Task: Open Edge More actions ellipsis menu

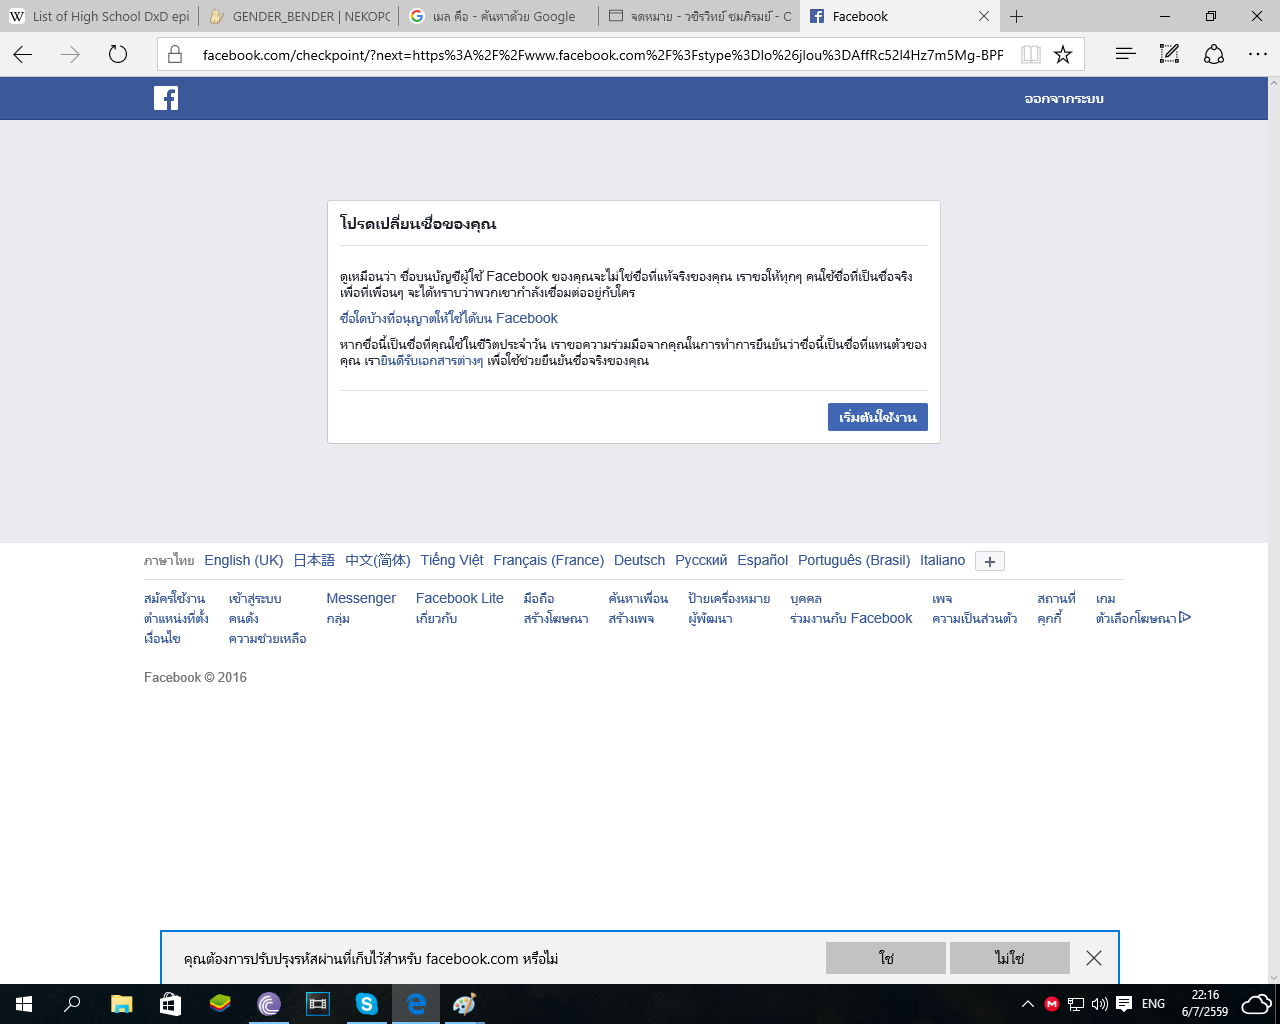Action: 1258,54
